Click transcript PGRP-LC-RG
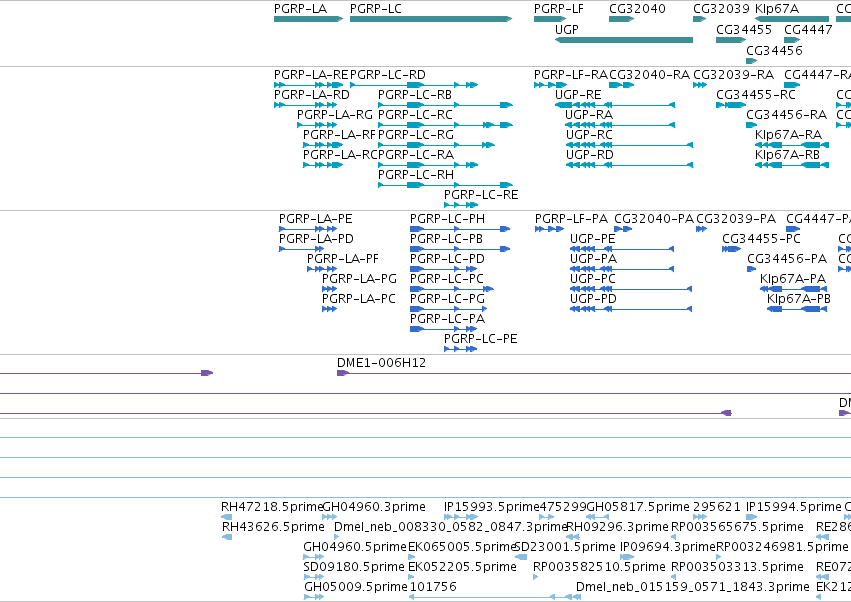 tap(436, 145)
